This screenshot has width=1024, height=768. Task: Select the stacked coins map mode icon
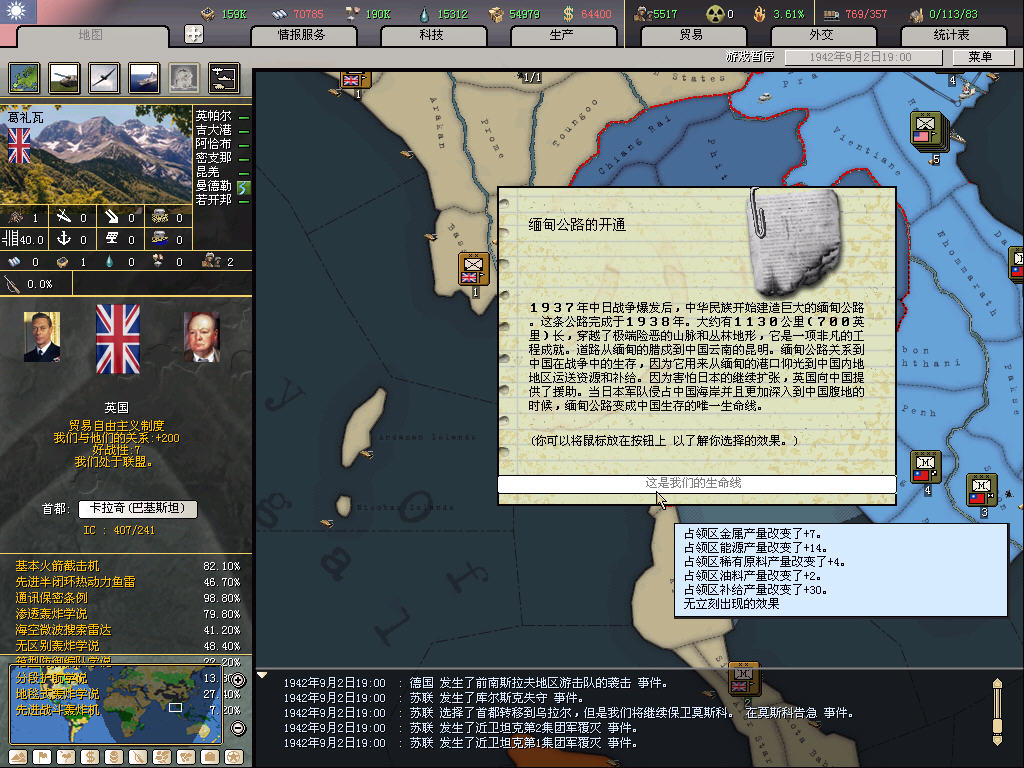coord(114,757)
